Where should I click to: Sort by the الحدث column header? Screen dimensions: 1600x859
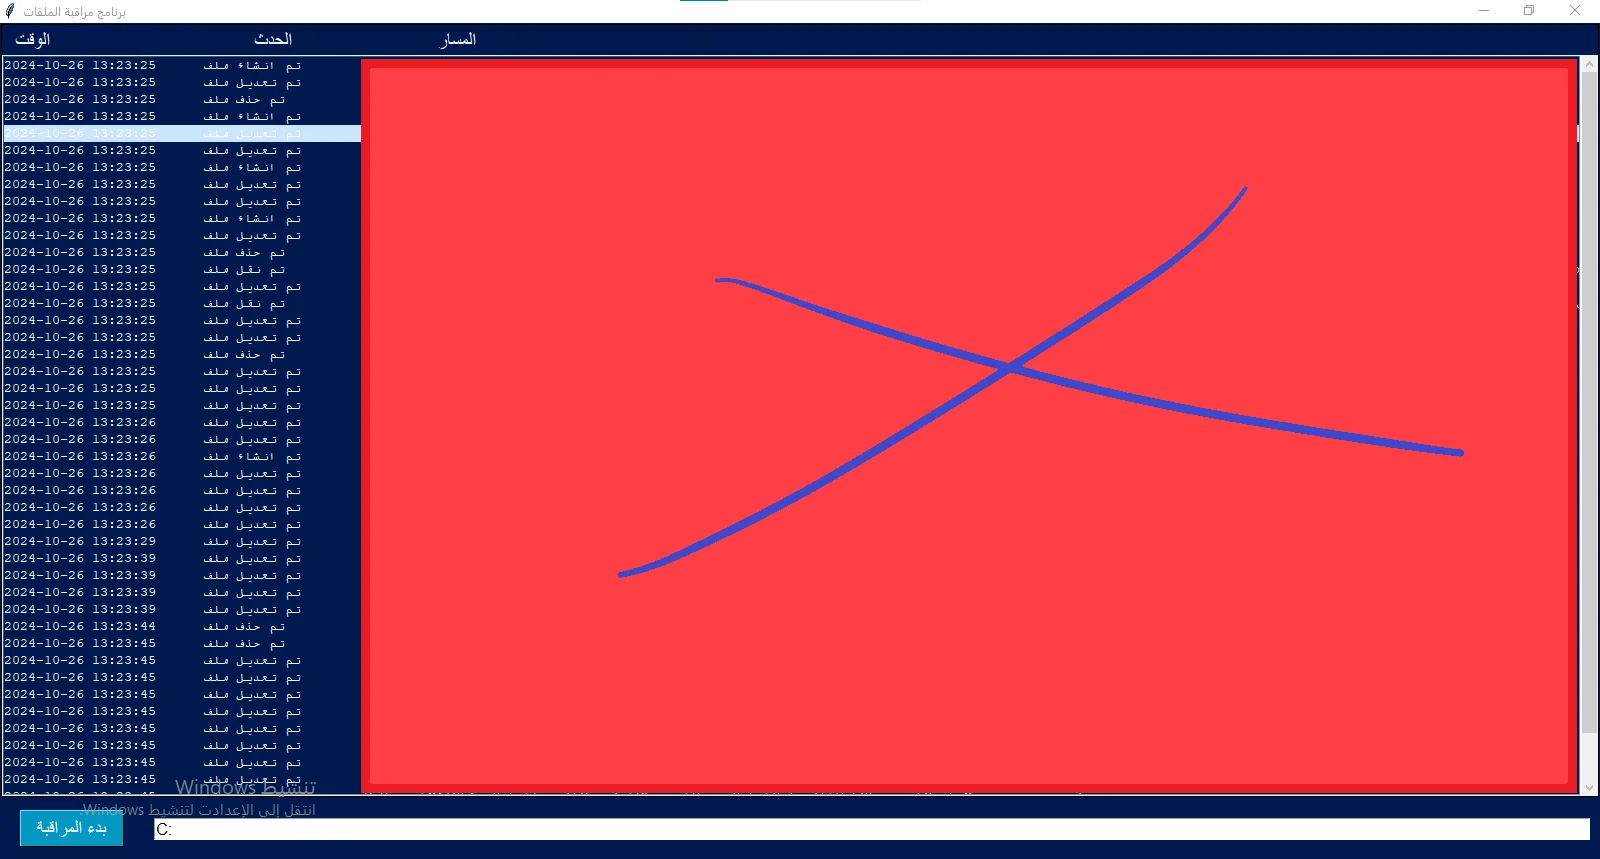coord(272,39)
